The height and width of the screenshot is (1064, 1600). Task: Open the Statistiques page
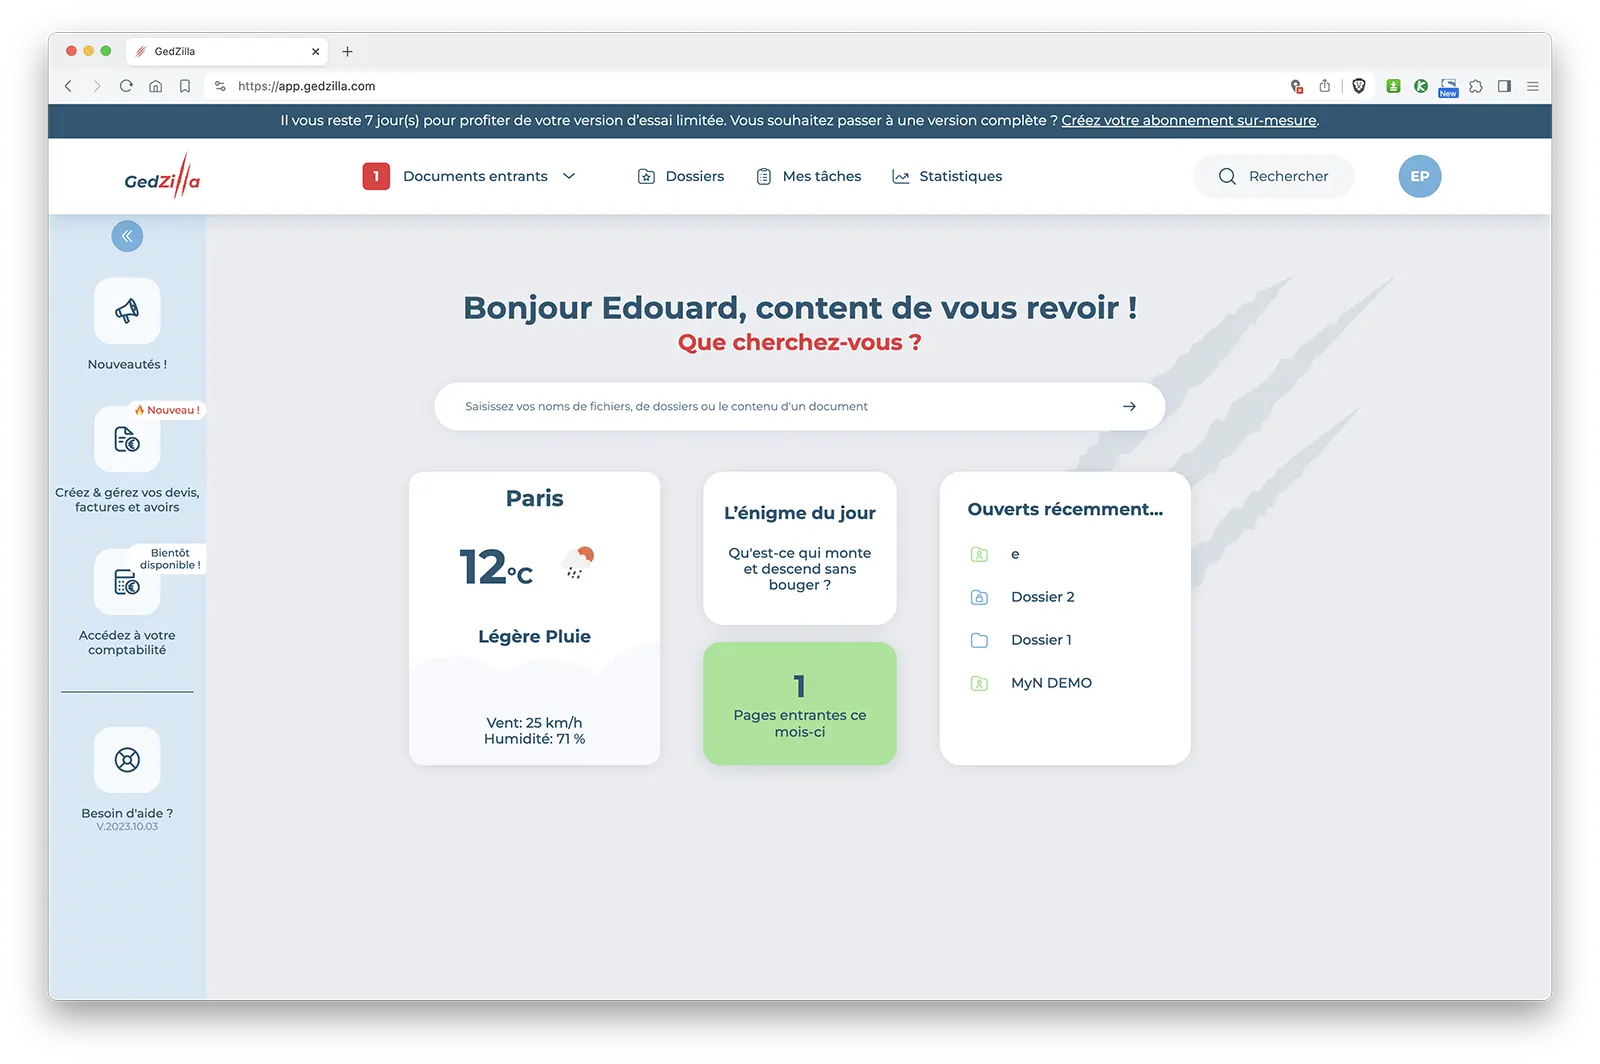[947, 176]
